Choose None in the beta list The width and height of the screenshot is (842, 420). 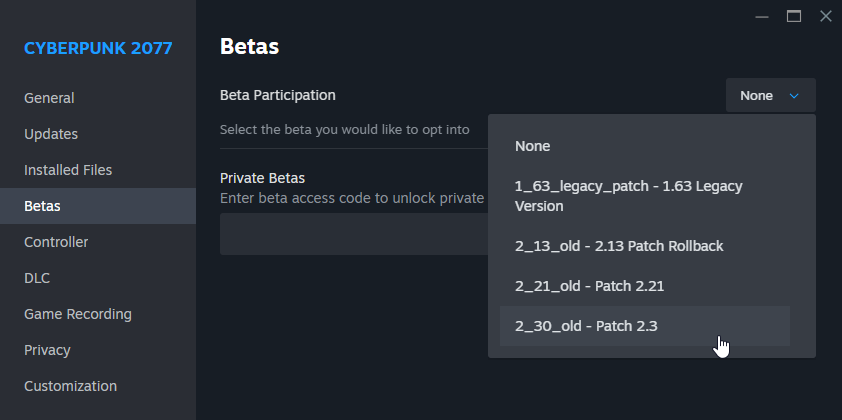click(533, 146)
